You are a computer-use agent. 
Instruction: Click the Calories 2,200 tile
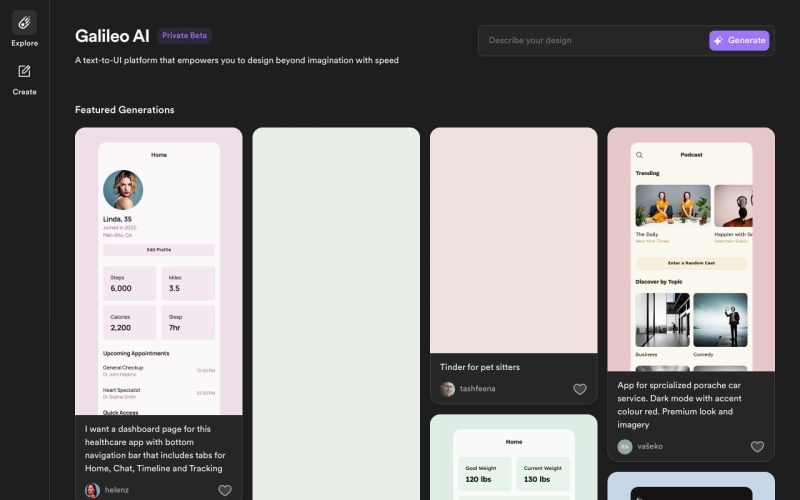130,322
